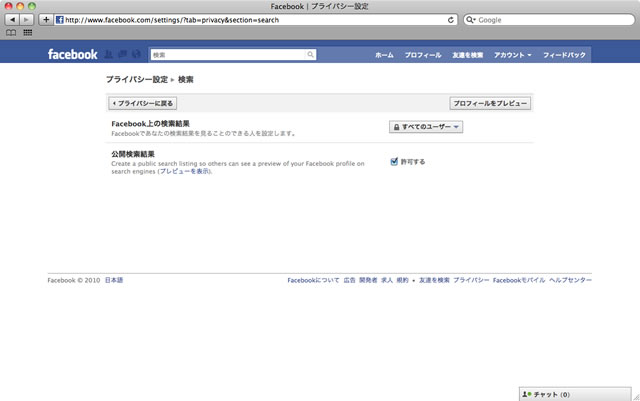
Task: Add bookmark with the plus button
Action: 46,20
